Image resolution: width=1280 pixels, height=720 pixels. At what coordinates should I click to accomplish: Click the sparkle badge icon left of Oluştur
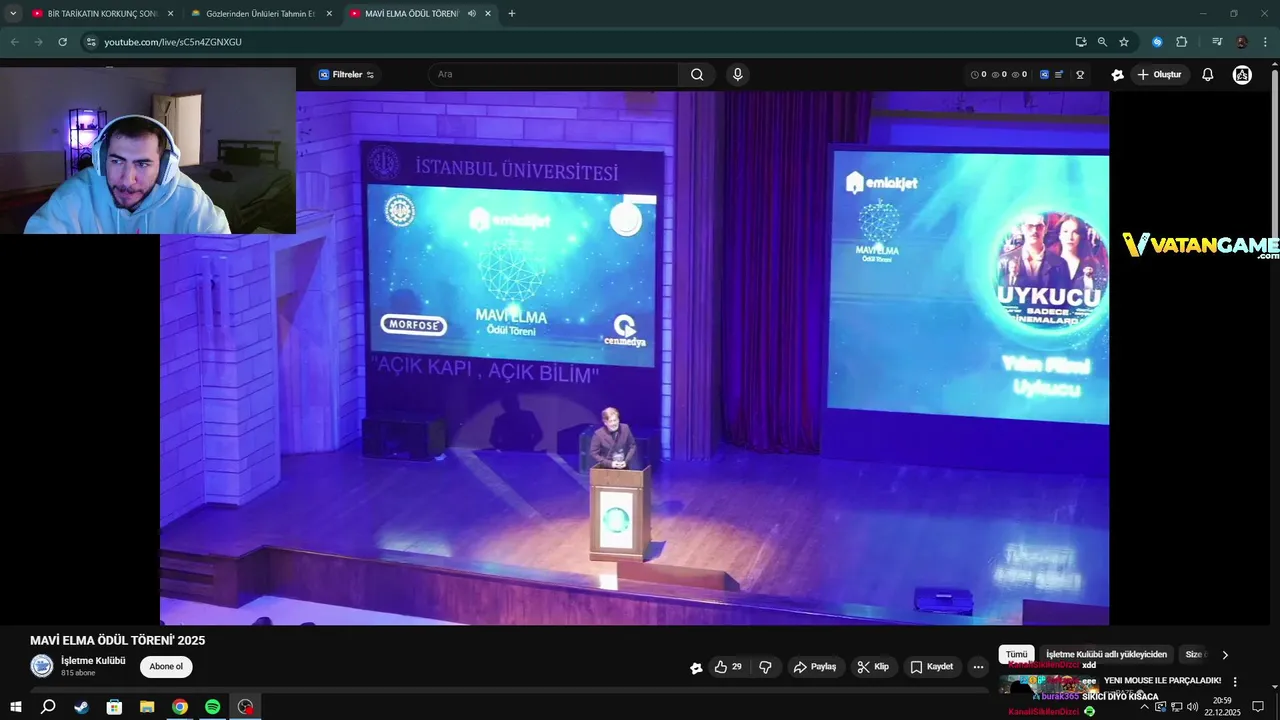point(1117,75)
